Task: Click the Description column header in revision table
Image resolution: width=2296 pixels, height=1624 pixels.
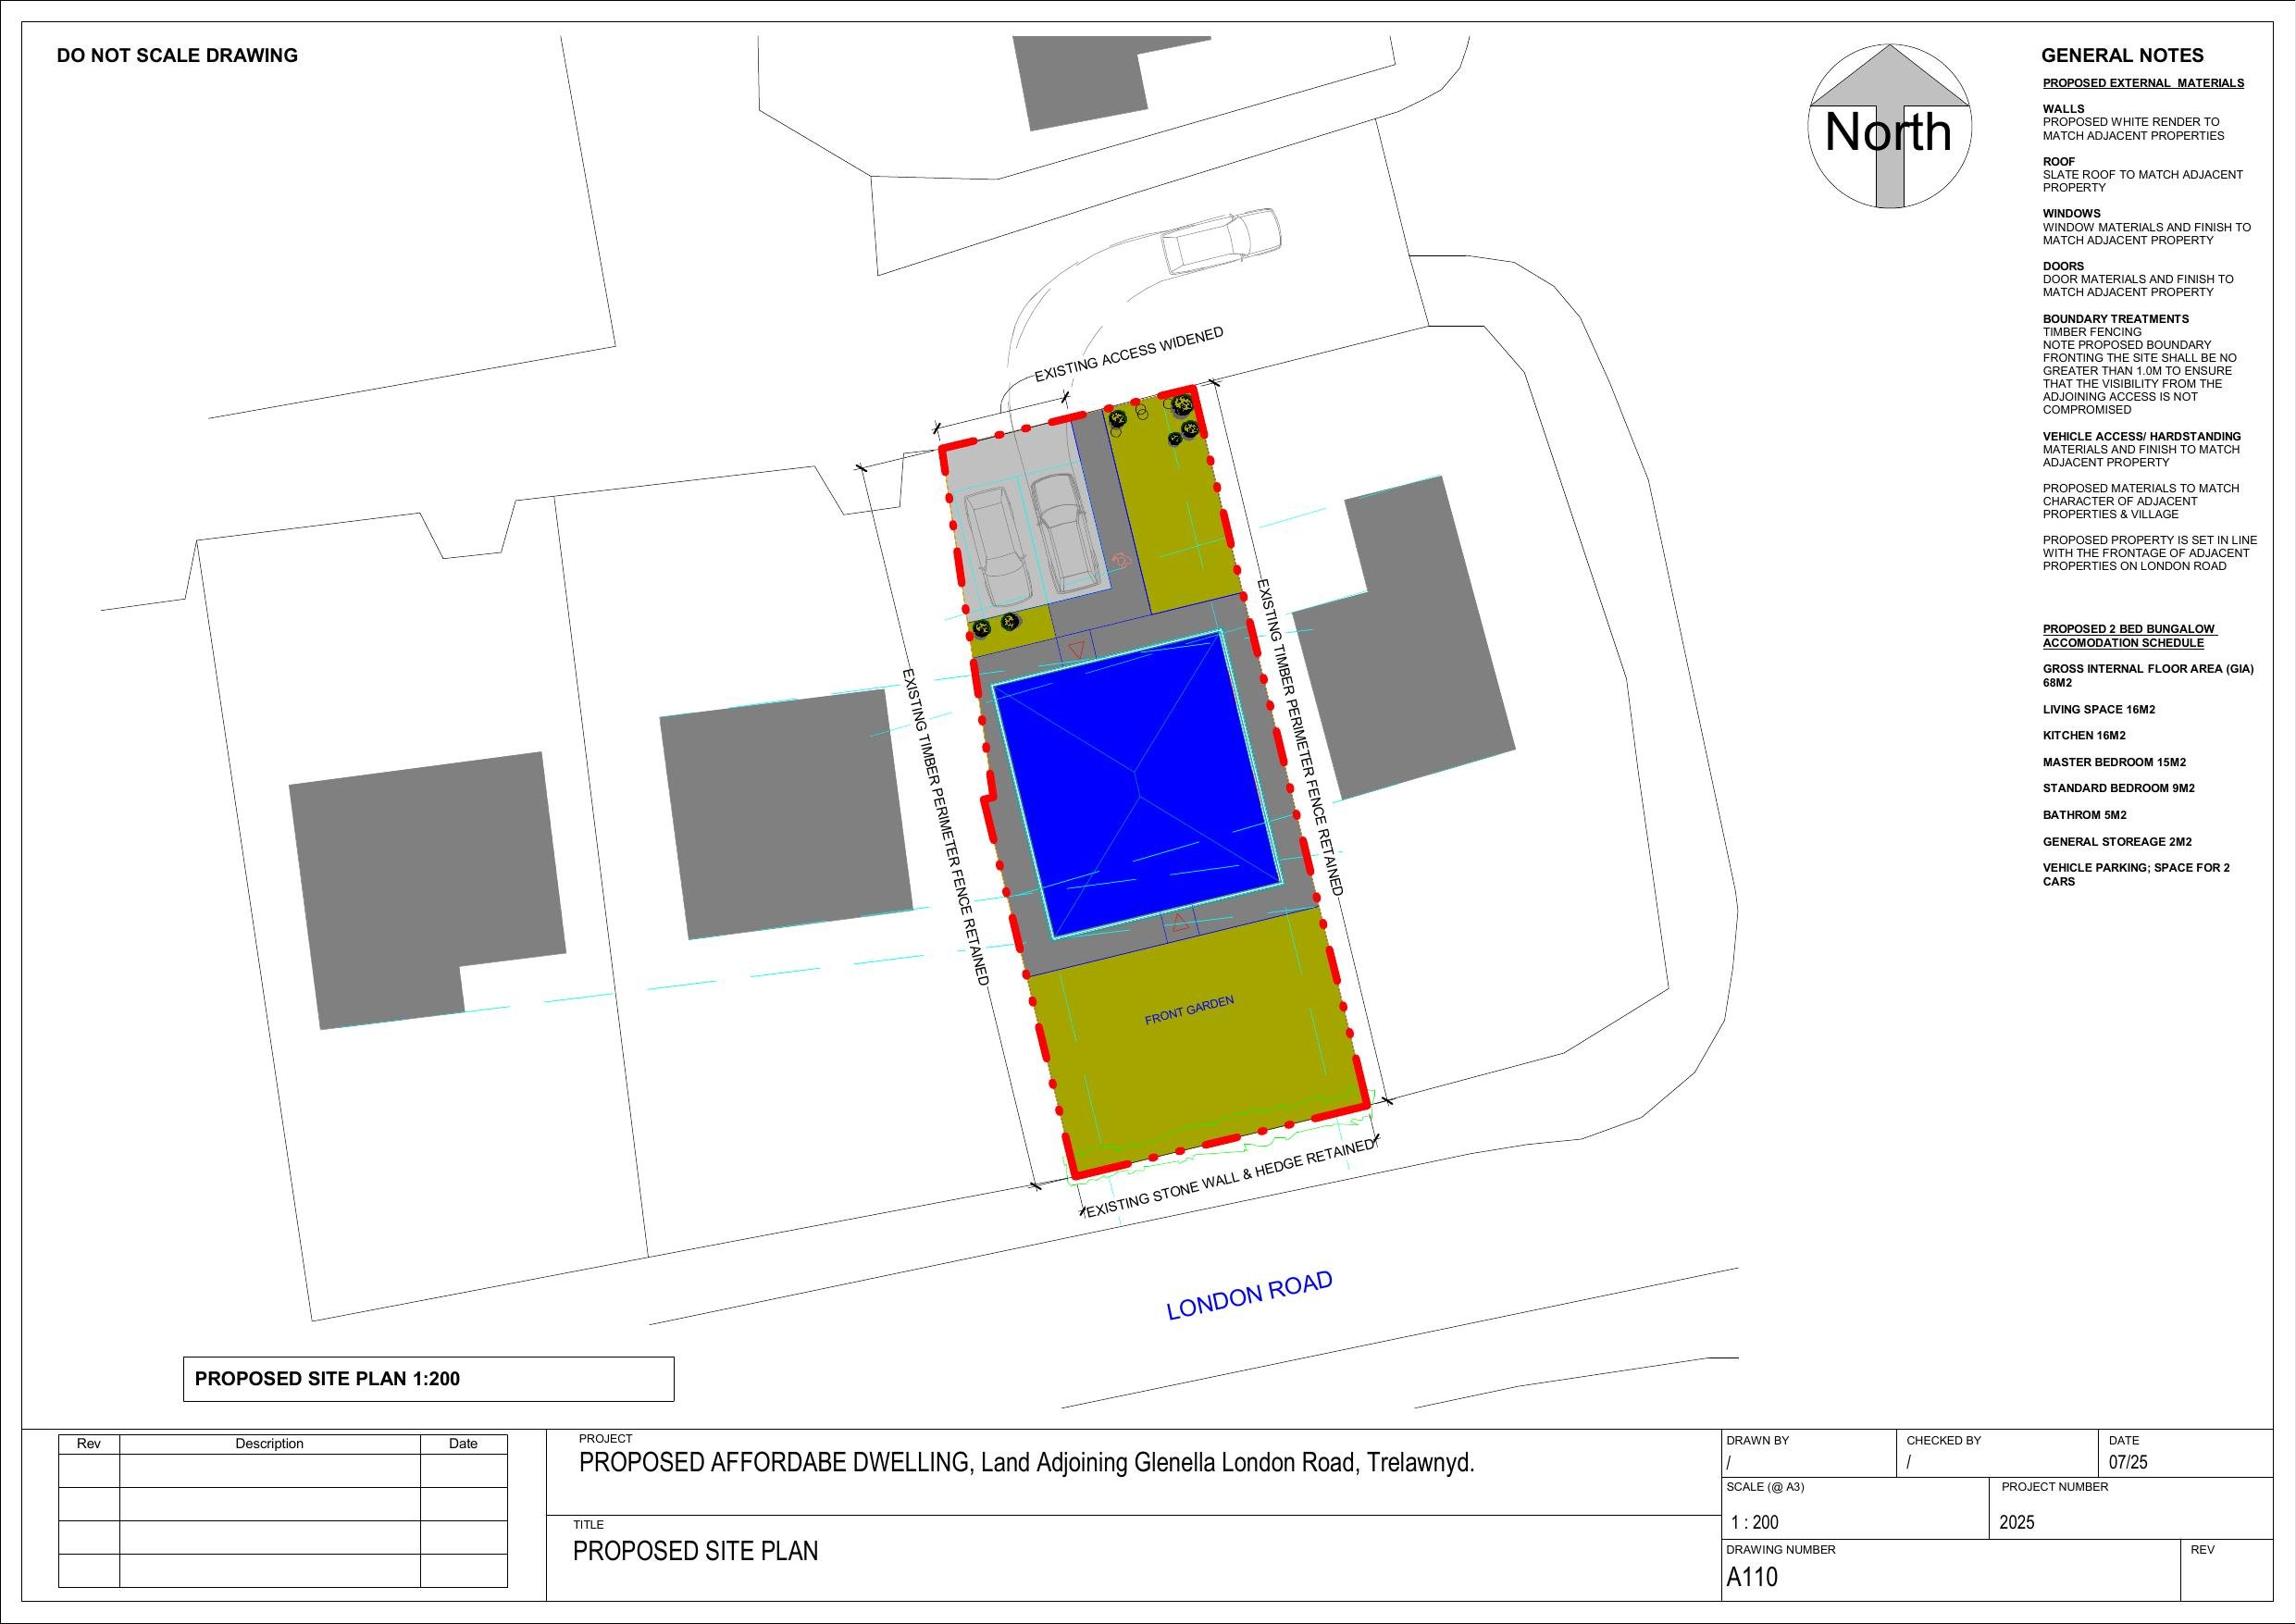Action: 269,1444
